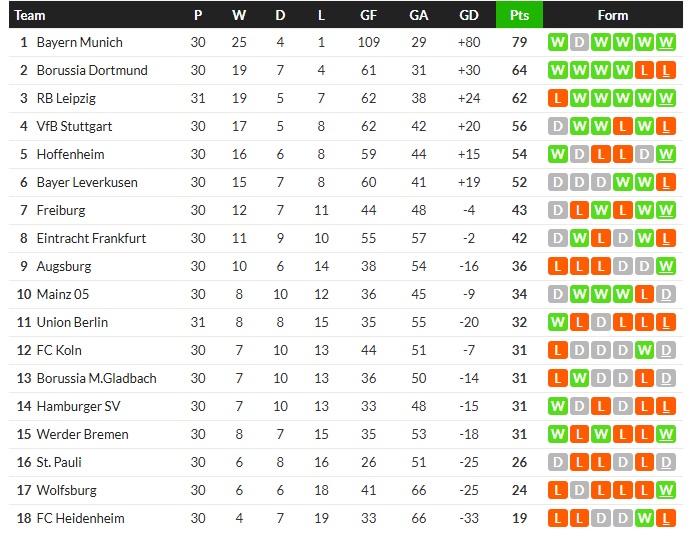Click the win badge in Hamburger SV's form
This screenshot has height=539, width=690.
click(558, 406)
